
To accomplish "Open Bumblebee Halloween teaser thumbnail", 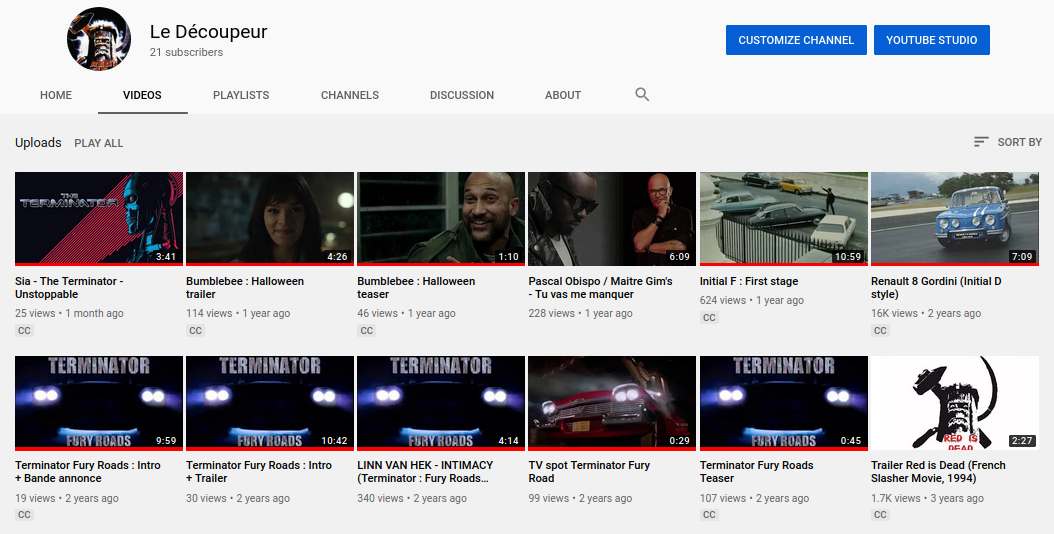I will (441, 219).
